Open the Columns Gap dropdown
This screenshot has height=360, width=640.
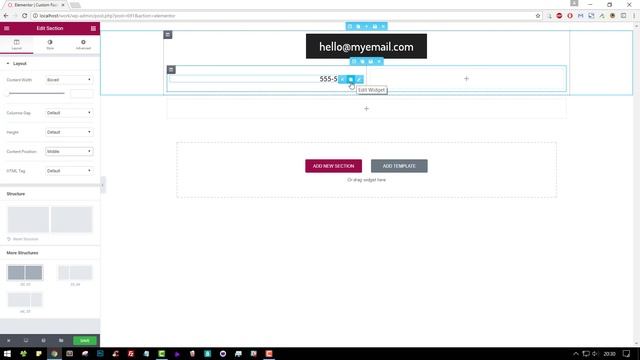pos(69,113)
